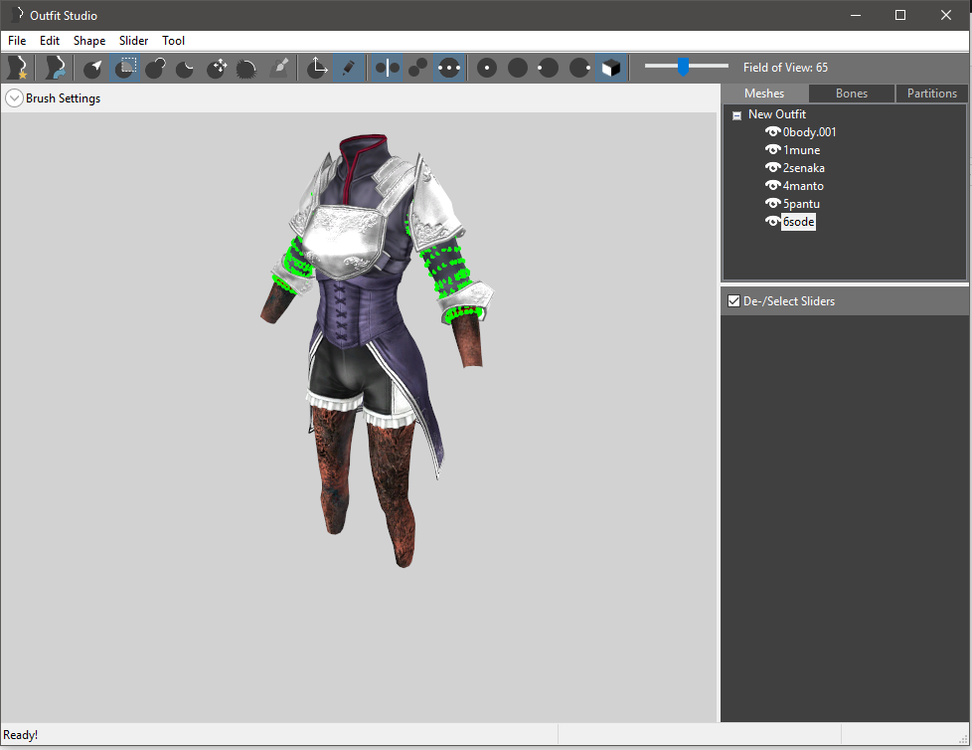Open the Edit menu

coord(50,41)
